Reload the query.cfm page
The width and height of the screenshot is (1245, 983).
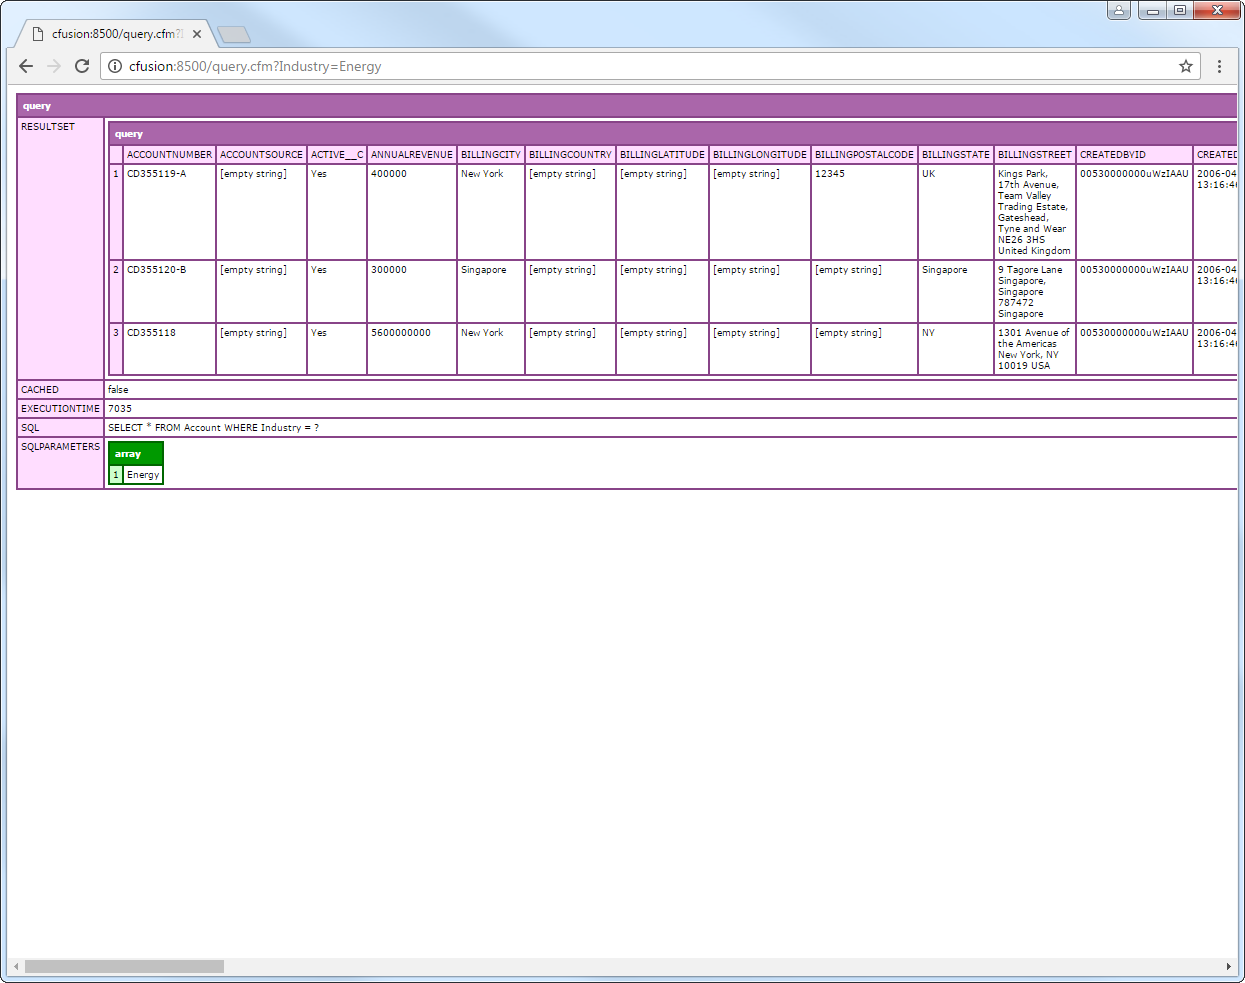pos(82,66)
